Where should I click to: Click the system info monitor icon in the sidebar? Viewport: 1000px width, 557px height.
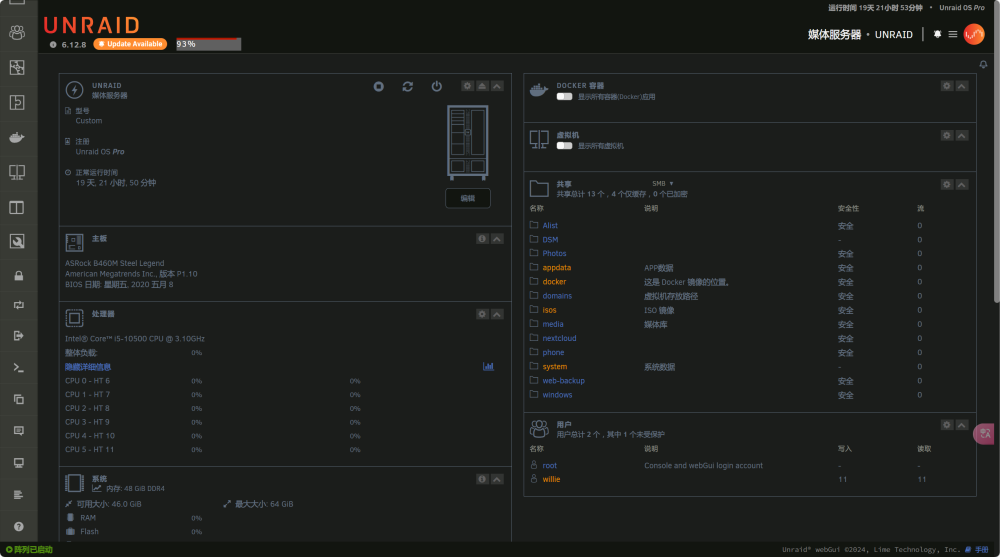click(18, 463)
